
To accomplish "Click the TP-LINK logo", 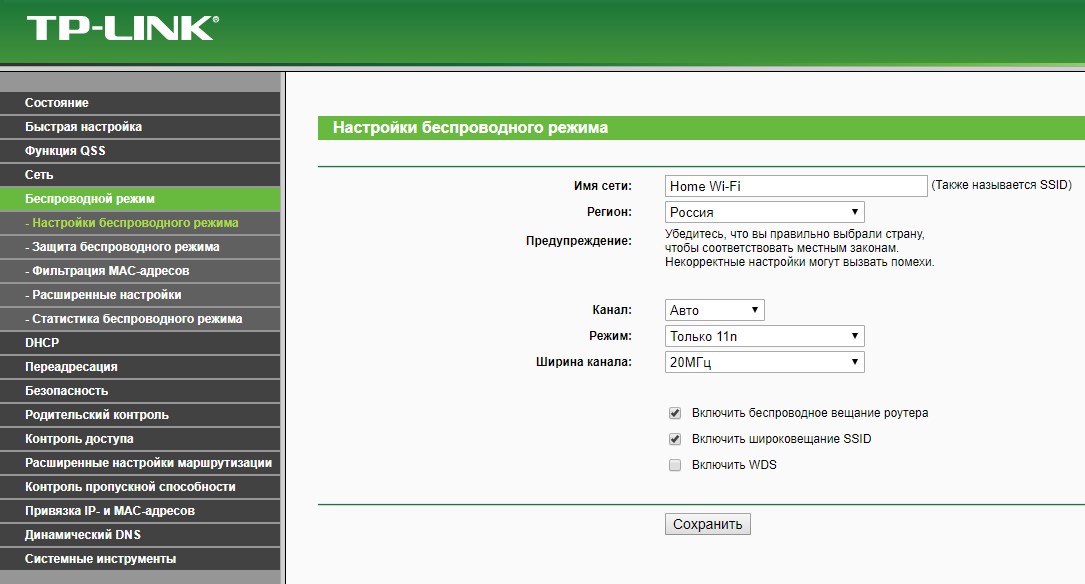I will click(x=121, y=28).
